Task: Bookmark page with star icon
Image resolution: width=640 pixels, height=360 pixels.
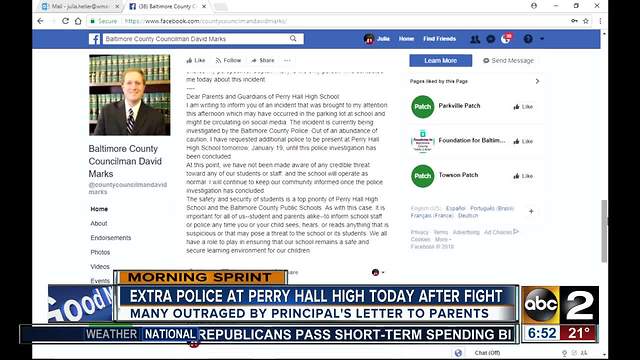Action: point(586,21)
